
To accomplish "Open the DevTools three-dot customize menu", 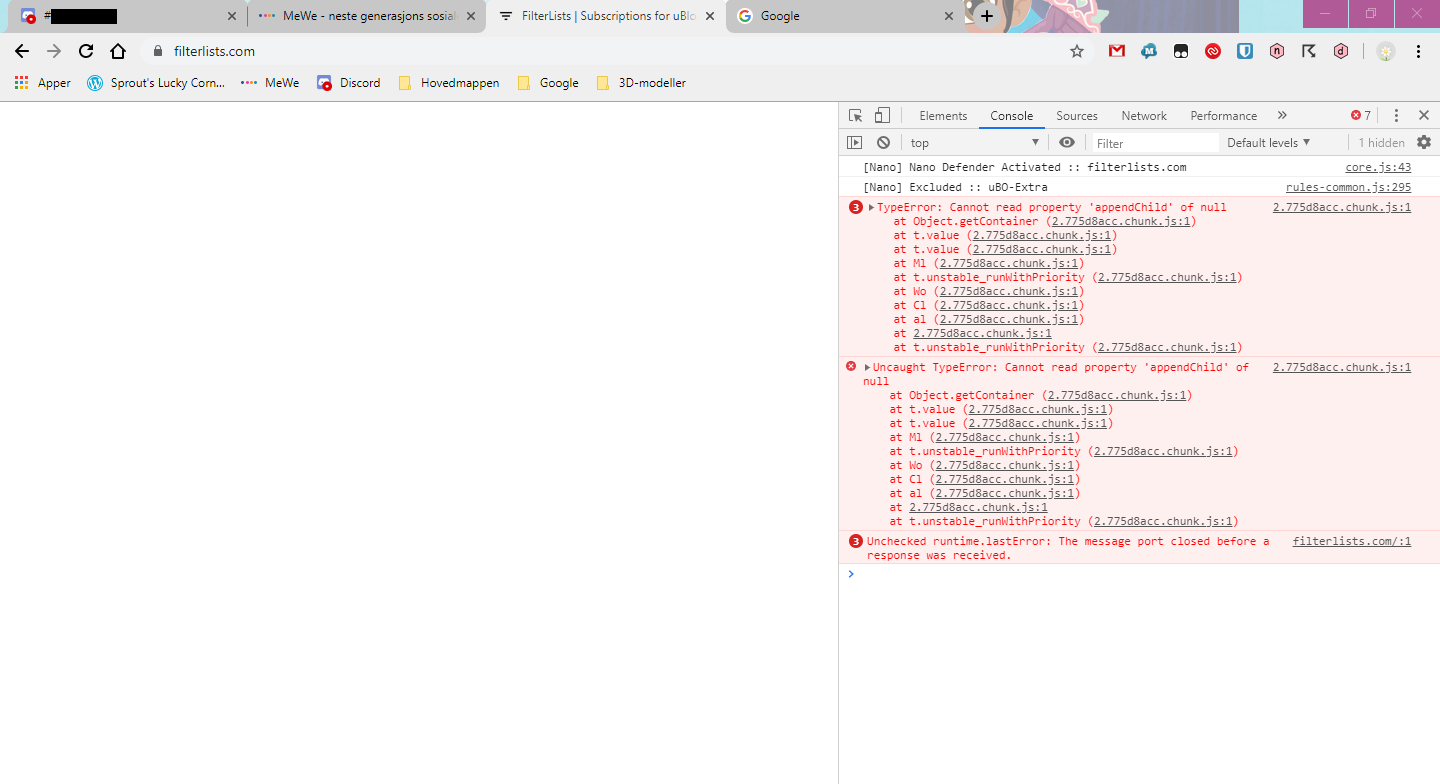I will 1397,116.
